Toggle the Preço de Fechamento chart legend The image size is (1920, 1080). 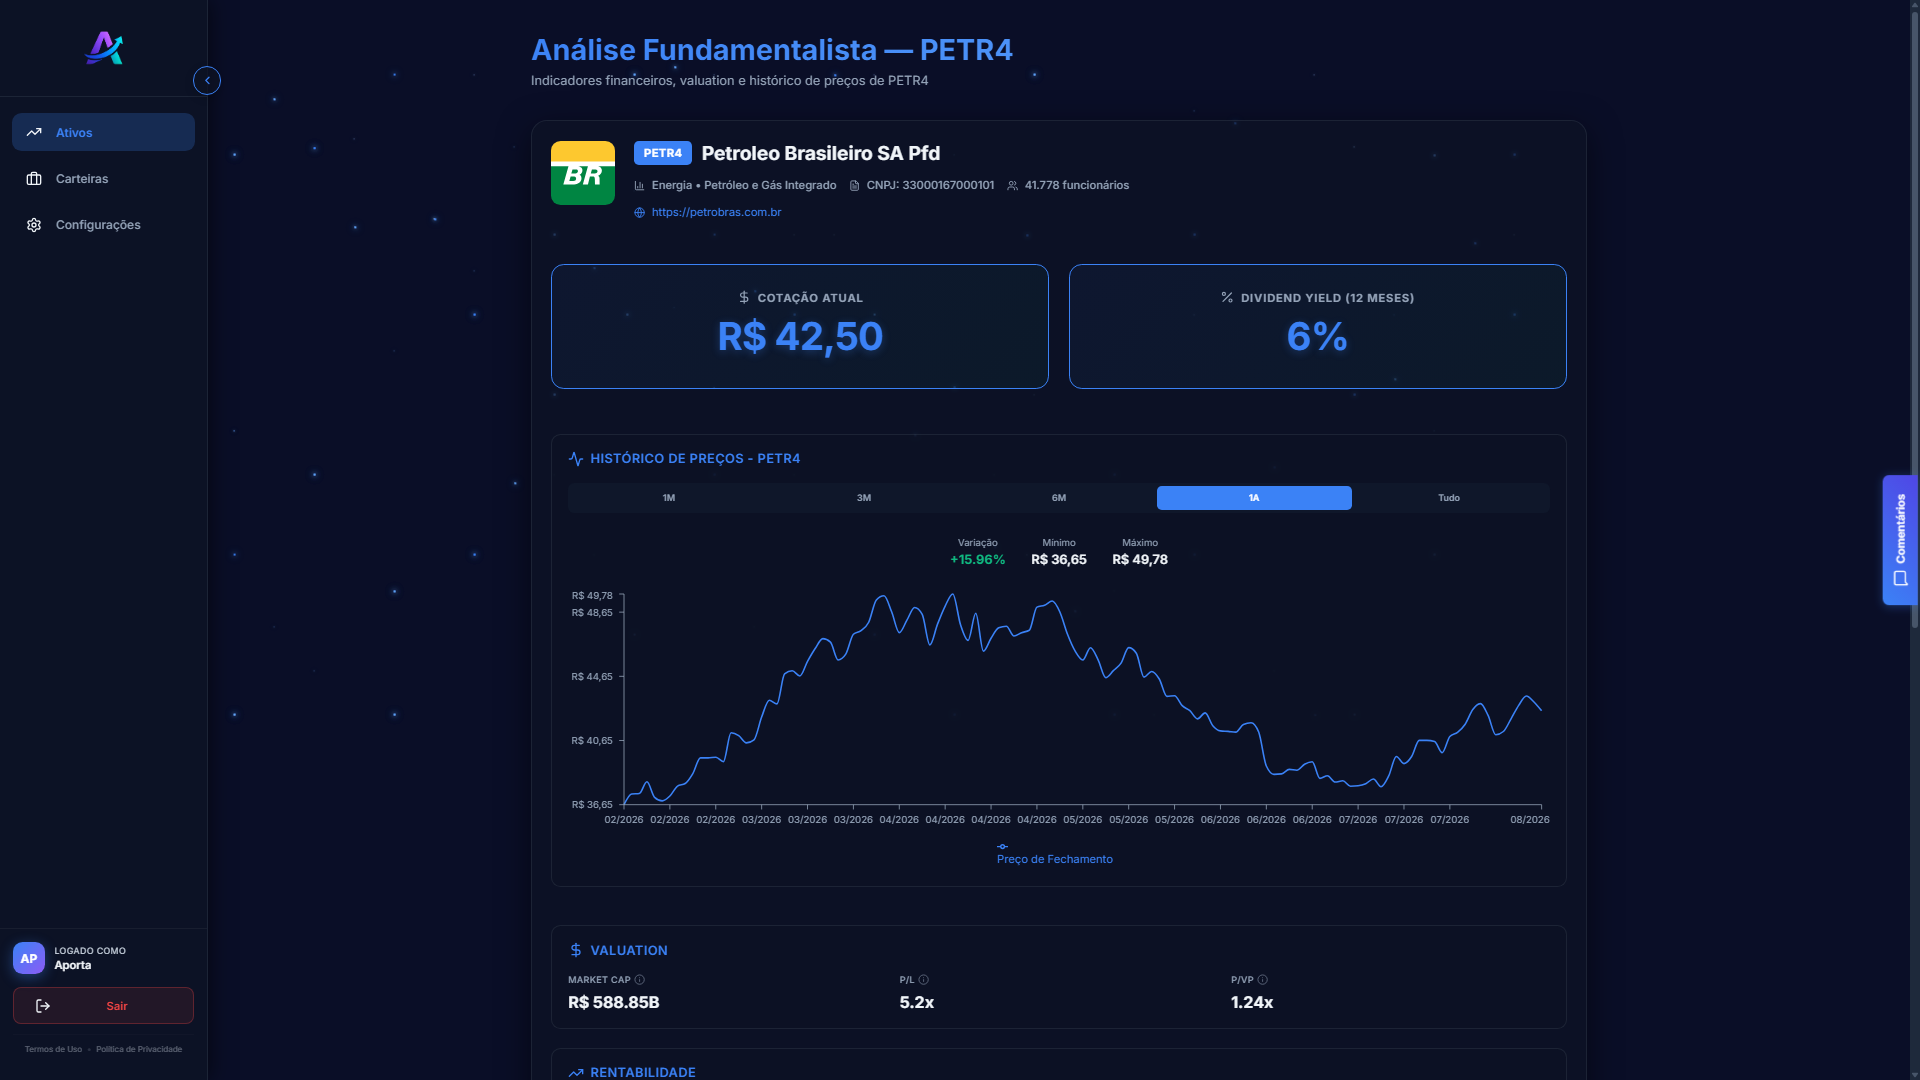point(1054,854)
